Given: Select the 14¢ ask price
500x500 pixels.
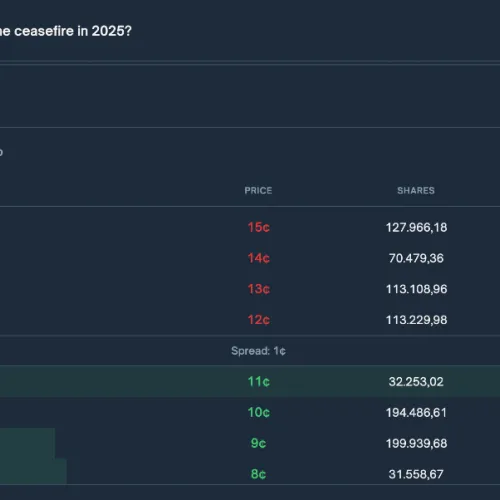Looking at the screenshot, I should [258, 258].
